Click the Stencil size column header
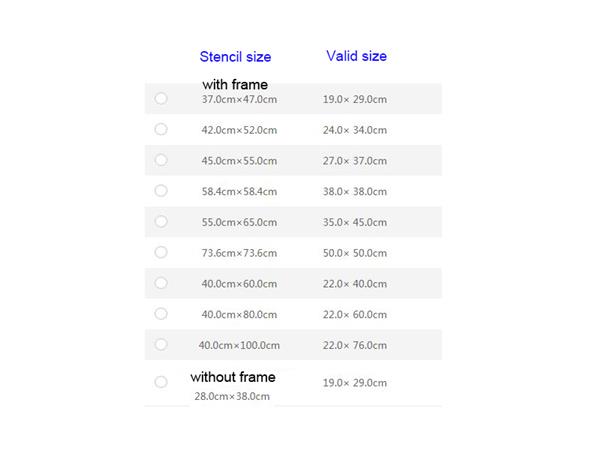This screenshot has height=450, width=600. [235, 57]
